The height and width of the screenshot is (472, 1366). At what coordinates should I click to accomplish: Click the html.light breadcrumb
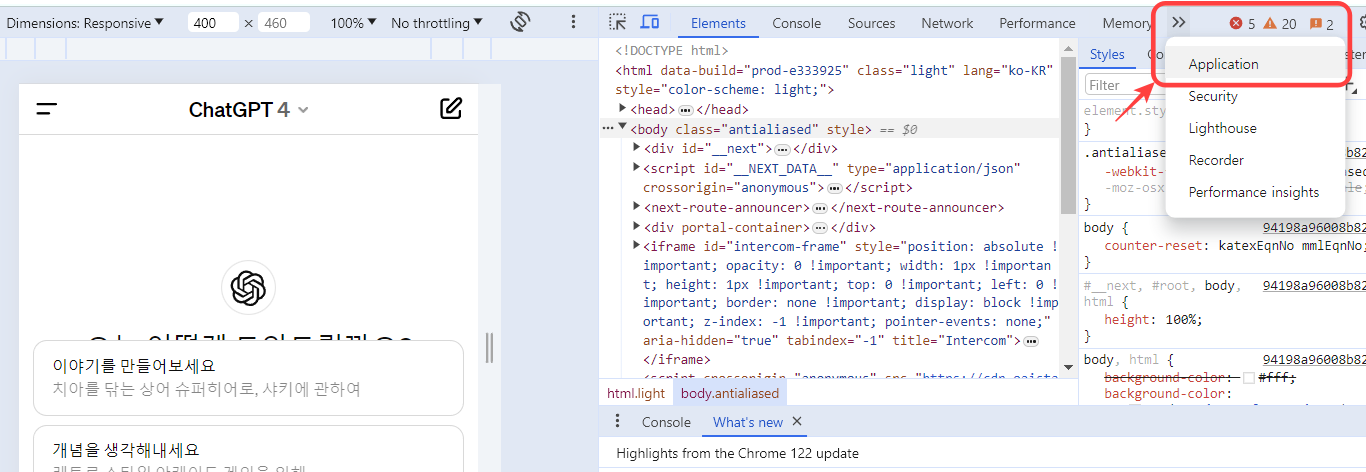pos(636,393)
